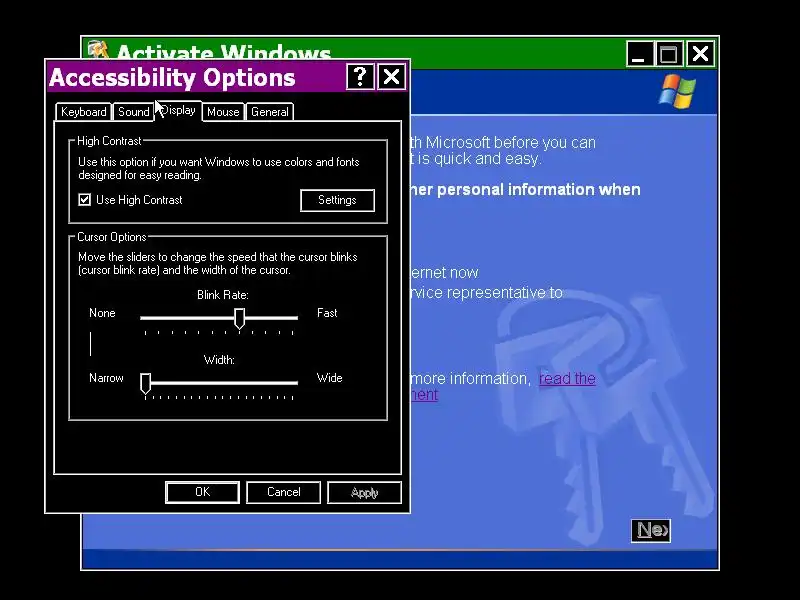This screenshot has width=800, height=600.
Task: Open the Keyboard tab
Action: [83, 112]
